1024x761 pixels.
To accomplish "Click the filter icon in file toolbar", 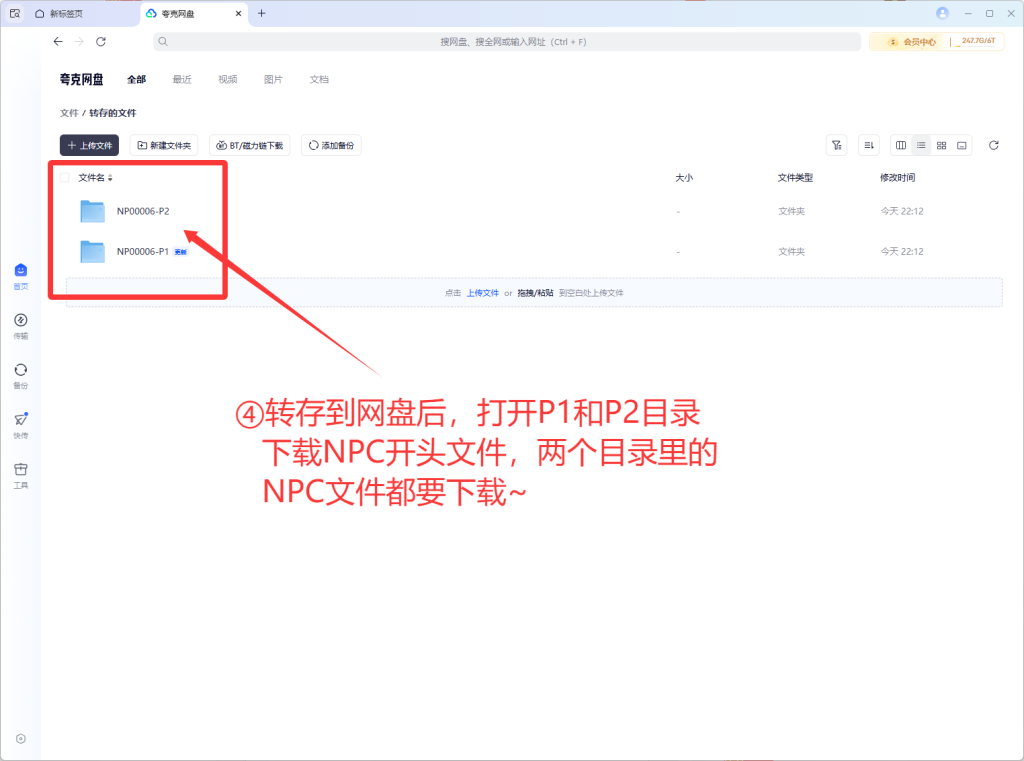I will [x=837, y=145].
